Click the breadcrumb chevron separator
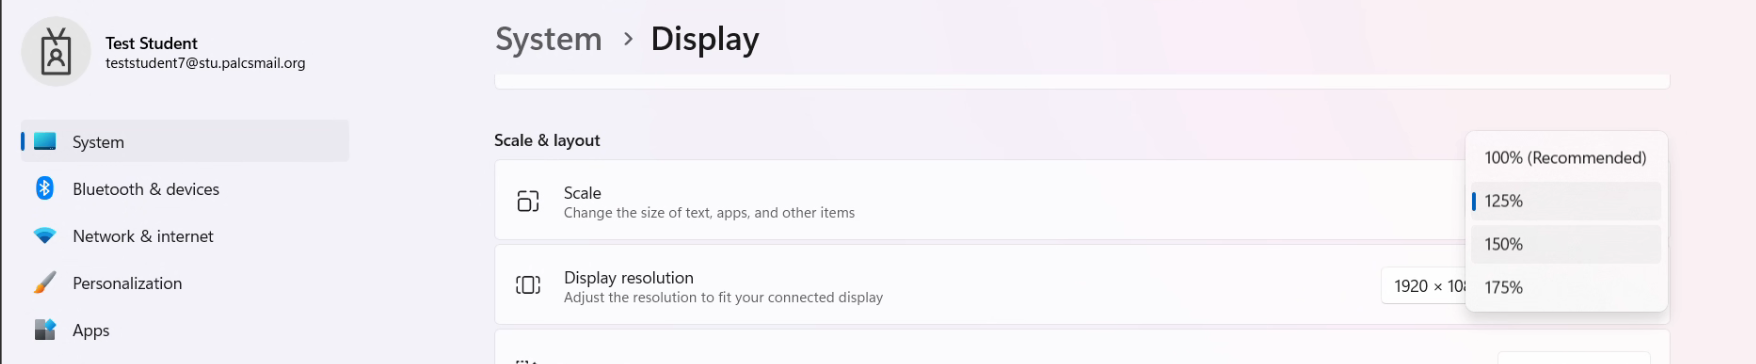This screenshot has height=364, width=1756. [x=628, y=39]
